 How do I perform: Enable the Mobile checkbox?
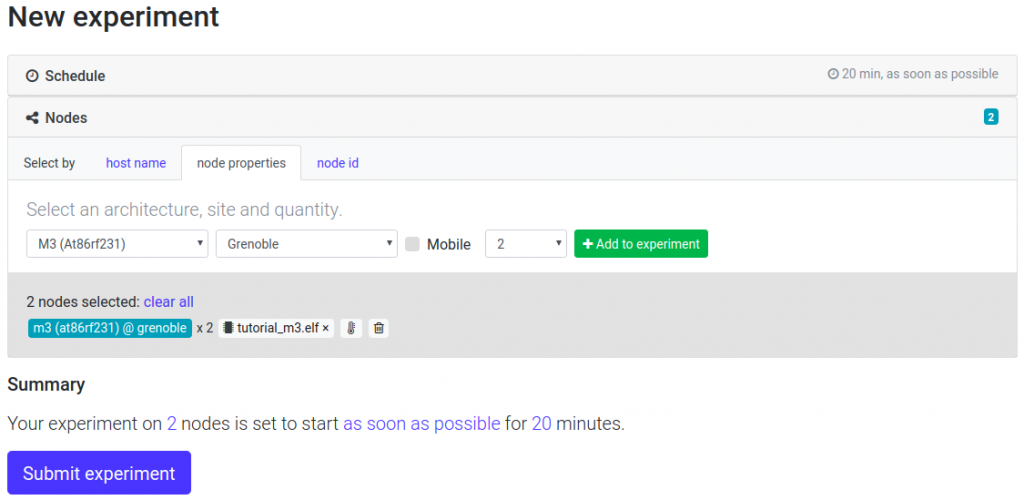pos(412,244)
